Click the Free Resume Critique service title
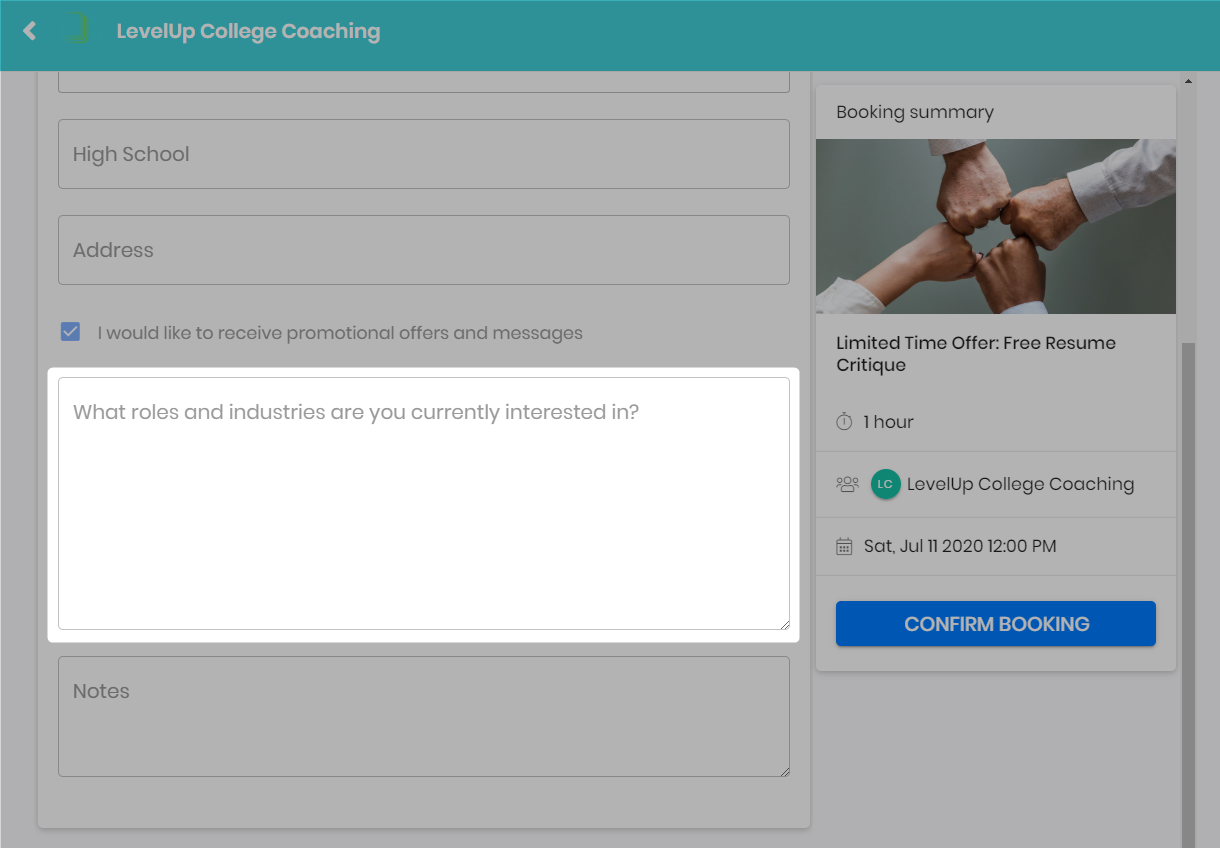This screenshot has width=1220, height=848. (975, 354)
